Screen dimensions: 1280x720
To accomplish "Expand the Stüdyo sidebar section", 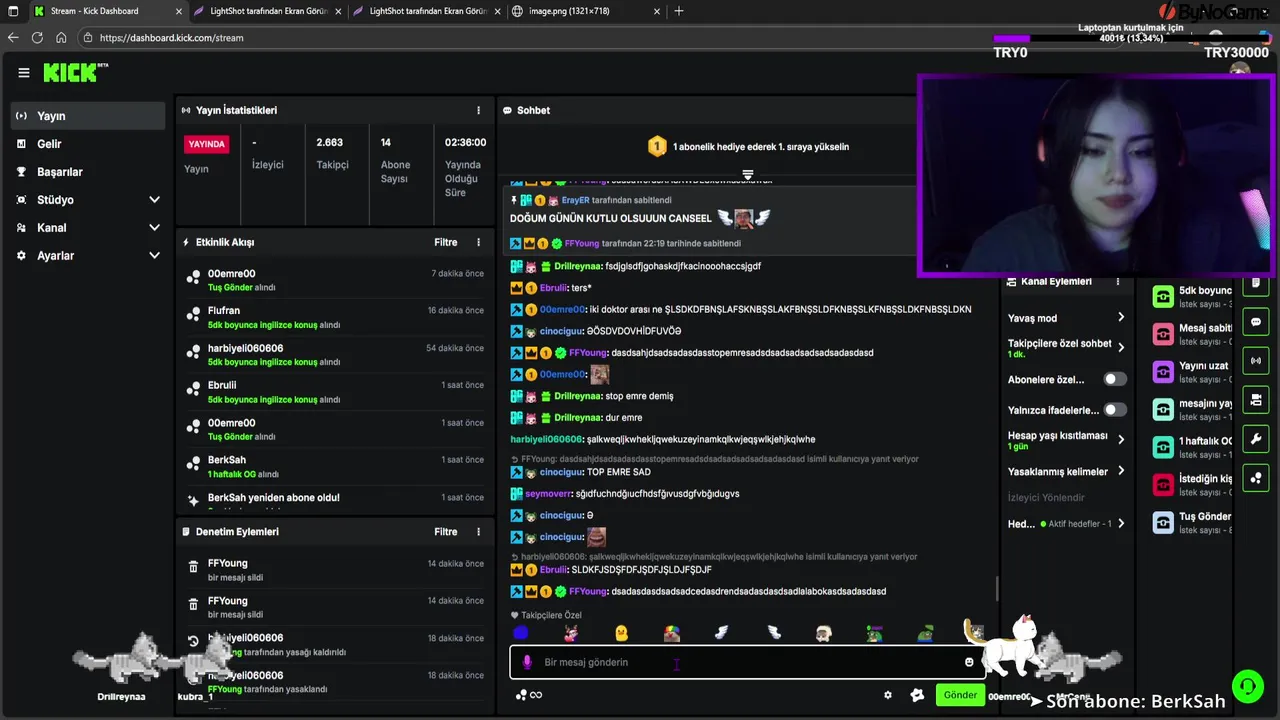I will (x=88, y=200).
